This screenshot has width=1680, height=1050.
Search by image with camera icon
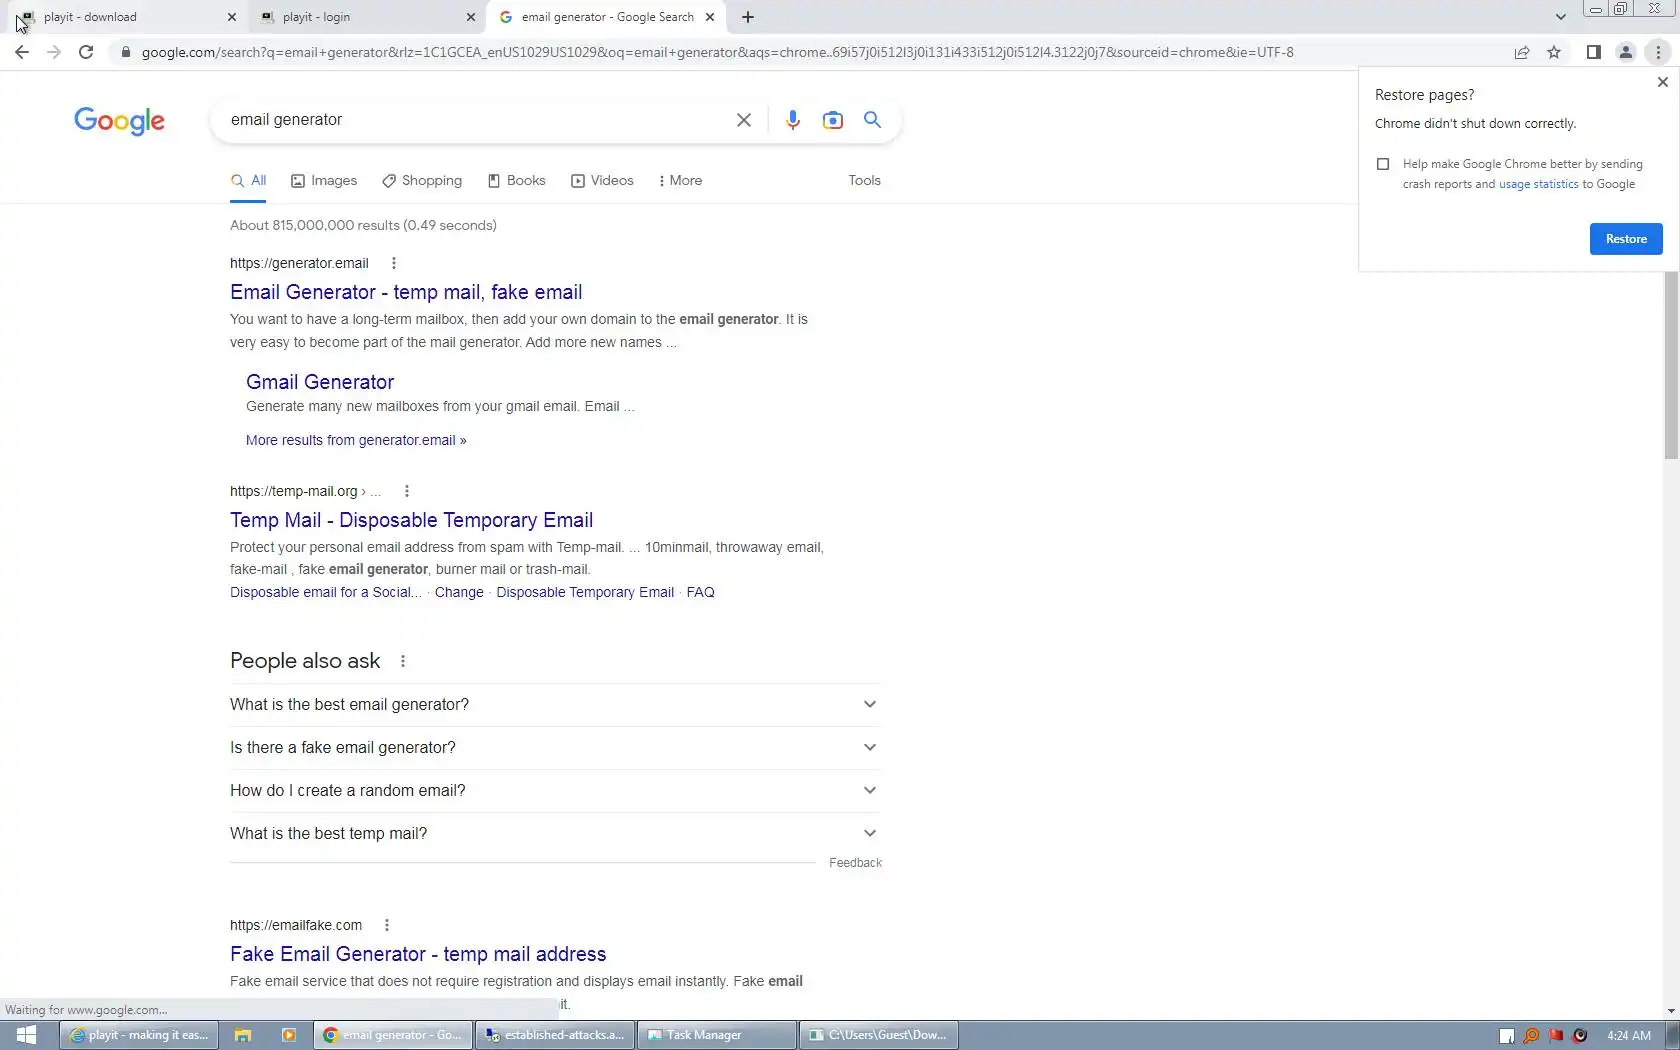(x=832, y=120)
